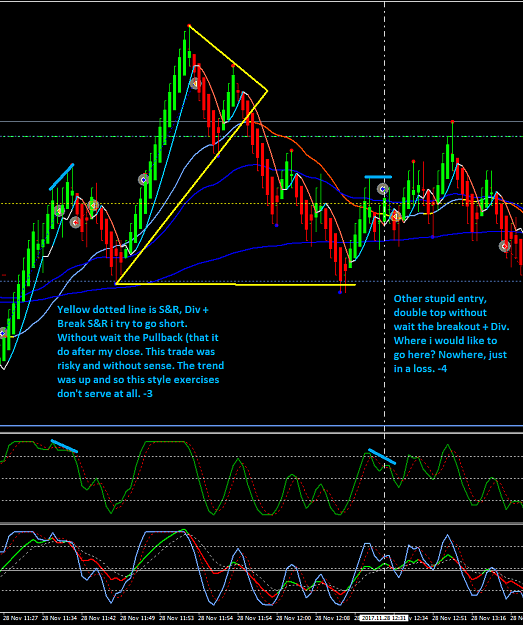The width and height of the screenshot is (523, 625).
Task: Click the 28 Nov 13:16 time label
Action: (488, 618)
